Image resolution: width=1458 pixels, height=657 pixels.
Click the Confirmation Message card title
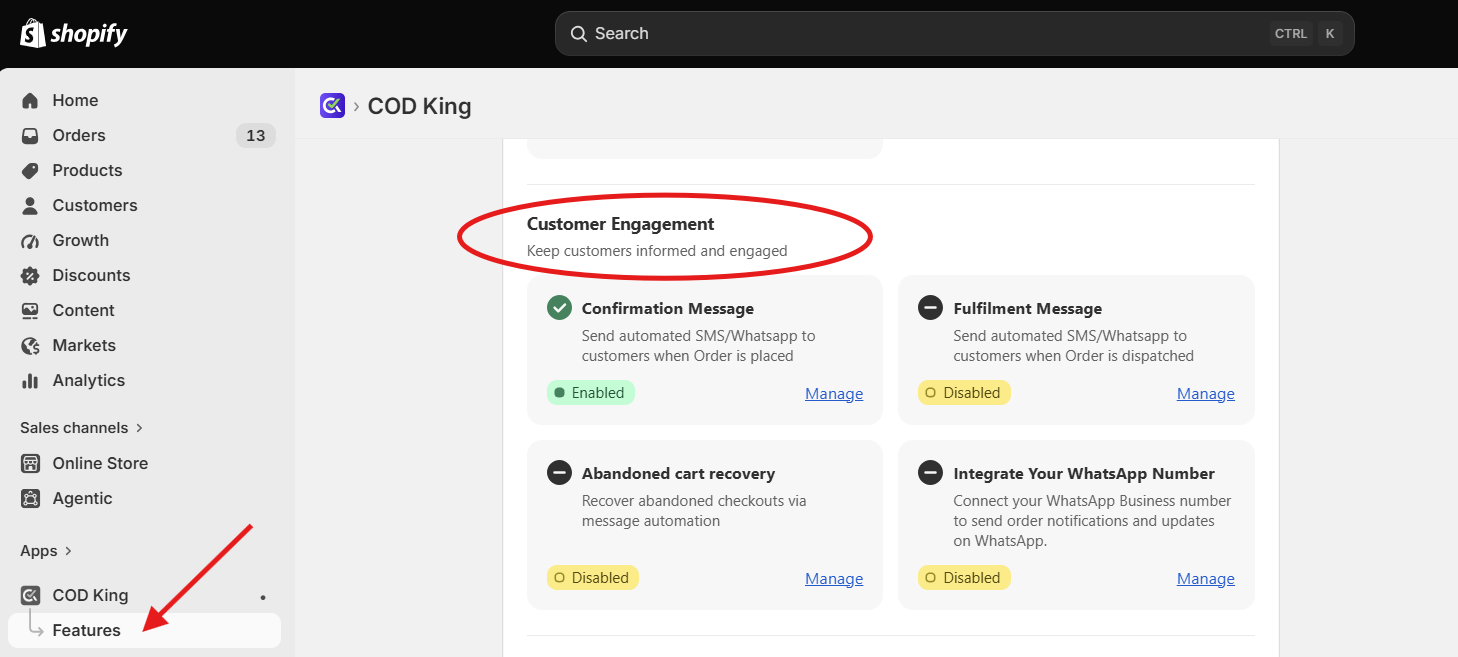coord(668,309)
